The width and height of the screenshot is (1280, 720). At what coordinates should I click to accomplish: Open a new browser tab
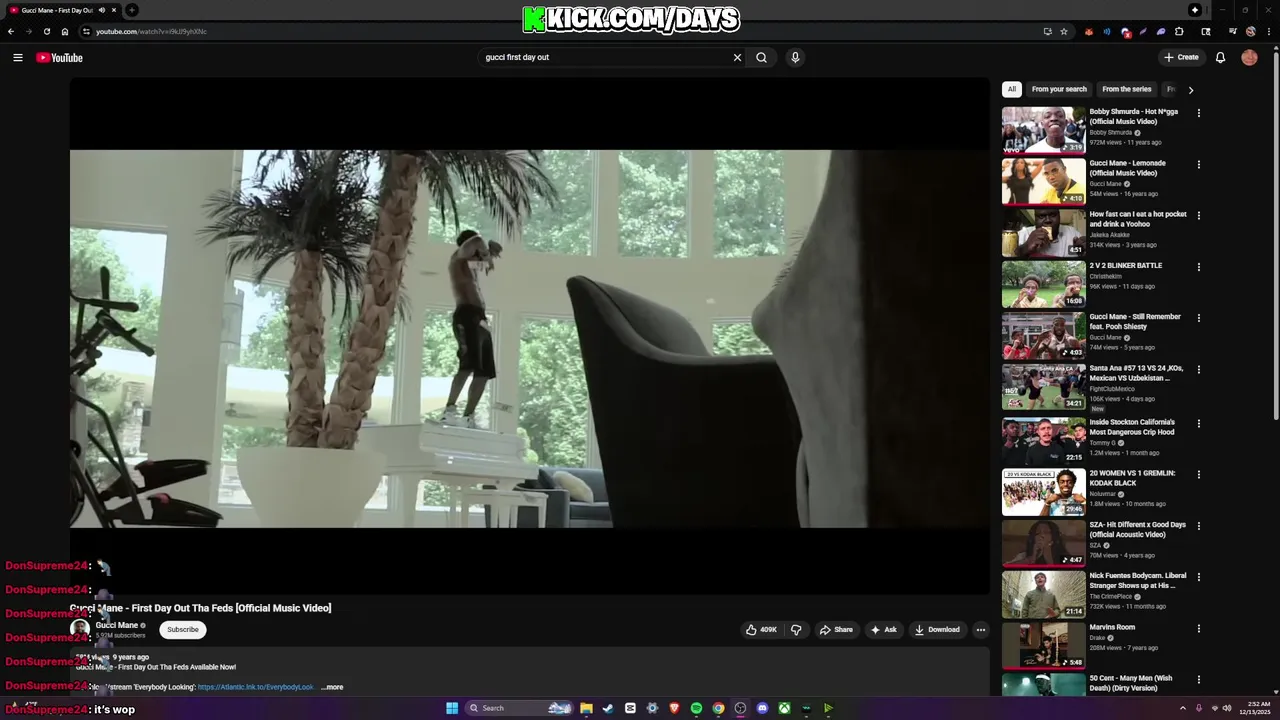(x=132, y=10)
